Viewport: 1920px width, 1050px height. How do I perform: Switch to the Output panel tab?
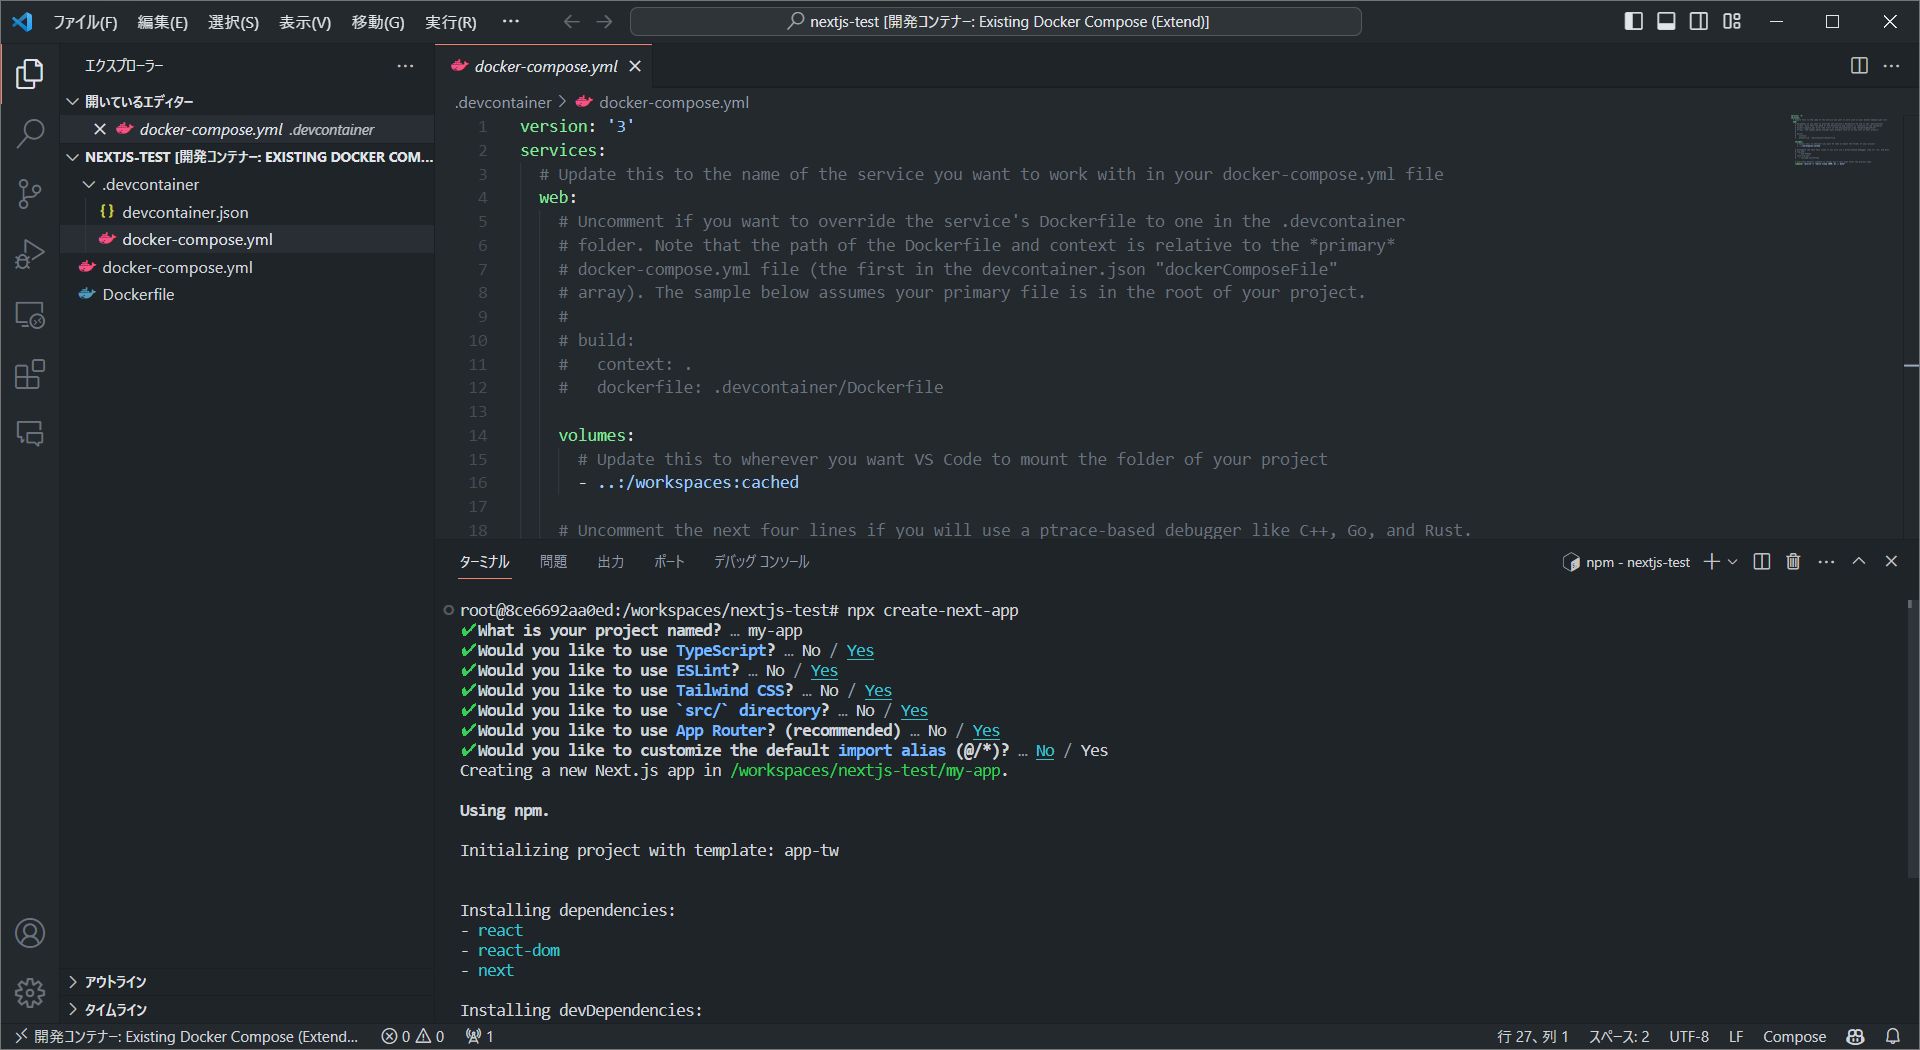pyautogui.click(x=611, y=562)
